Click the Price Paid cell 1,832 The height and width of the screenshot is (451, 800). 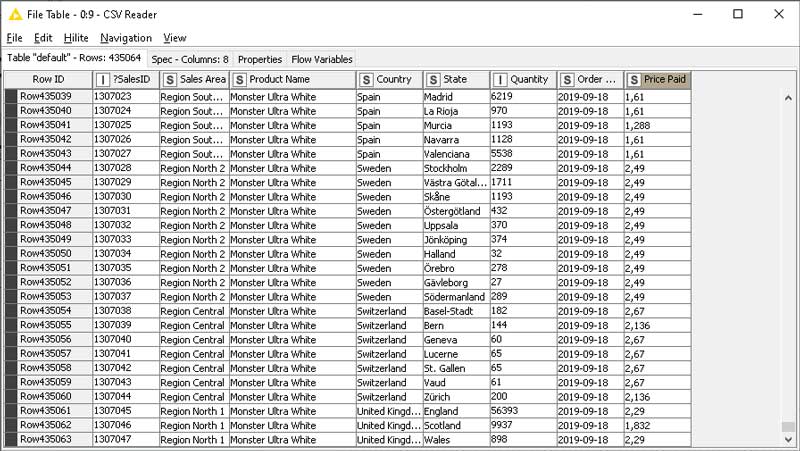658,425
